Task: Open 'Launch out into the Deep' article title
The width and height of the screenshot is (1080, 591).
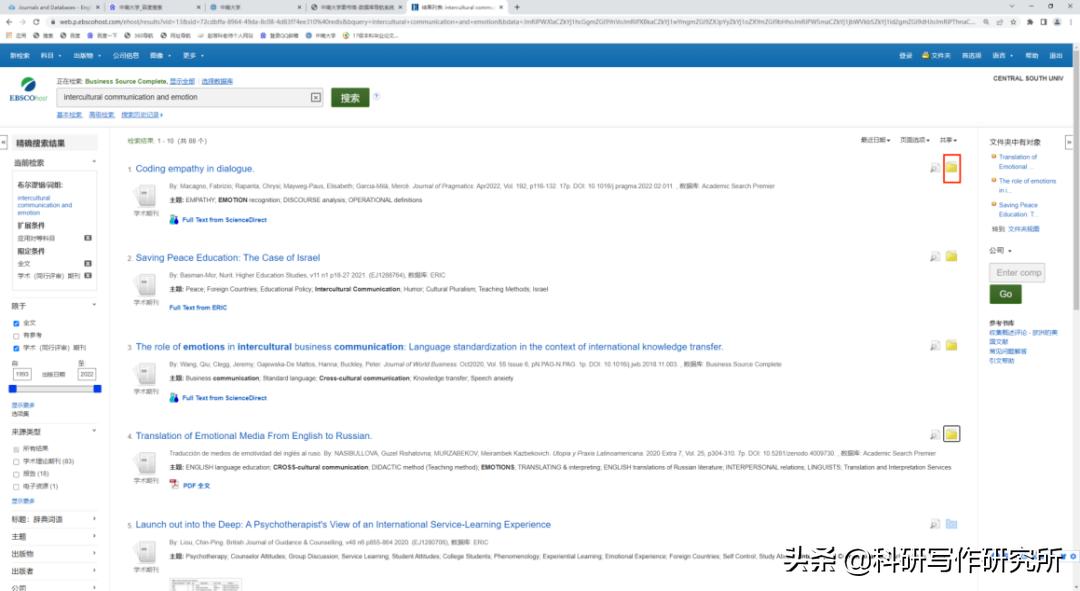Action: [x=343, y=524]
